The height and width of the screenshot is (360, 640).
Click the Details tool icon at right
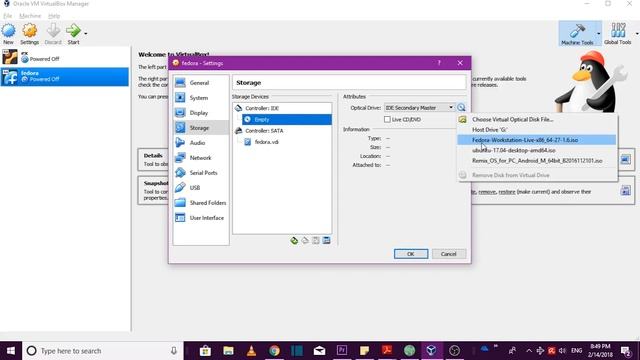(625, 160)
